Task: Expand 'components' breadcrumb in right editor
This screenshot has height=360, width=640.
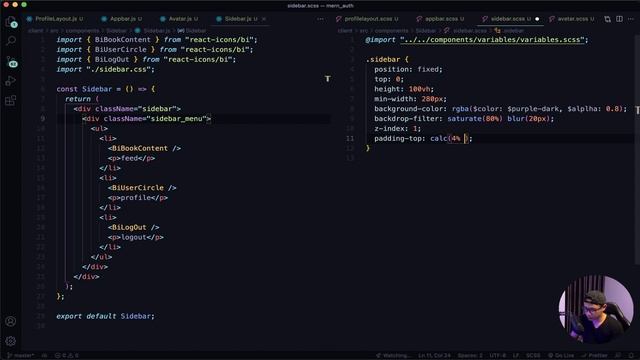Action: point(391,31)
